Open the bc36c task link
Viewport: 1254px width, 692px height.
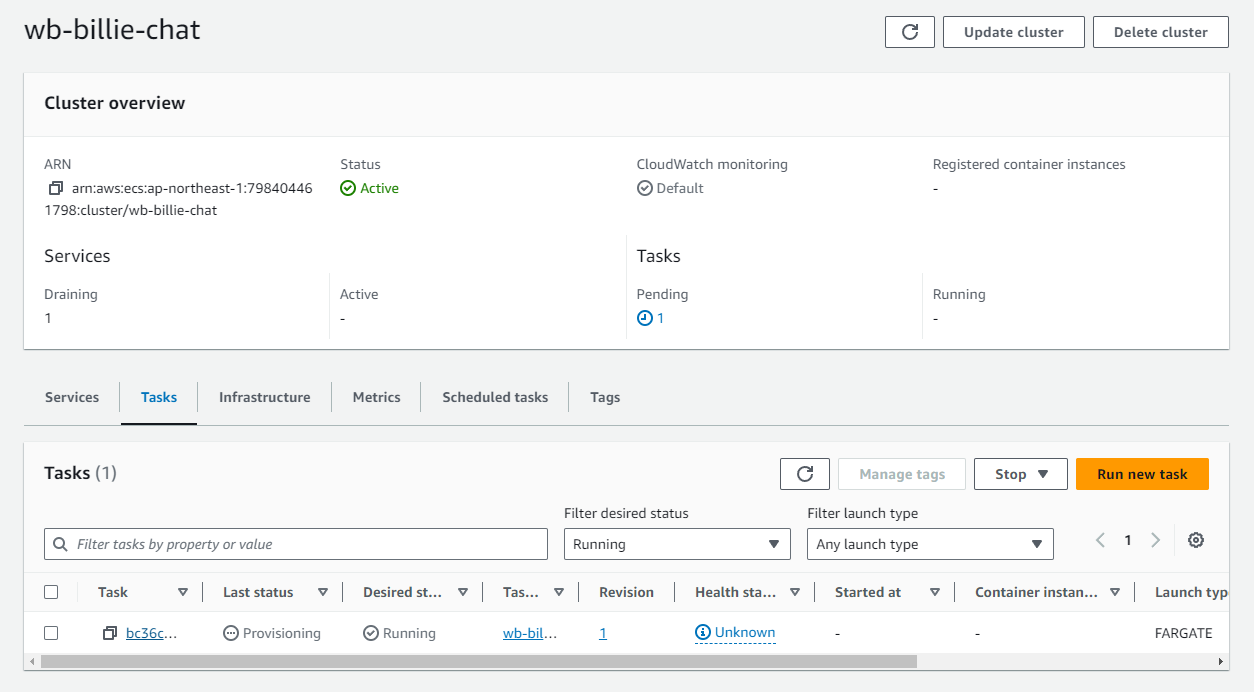point(152,633)
